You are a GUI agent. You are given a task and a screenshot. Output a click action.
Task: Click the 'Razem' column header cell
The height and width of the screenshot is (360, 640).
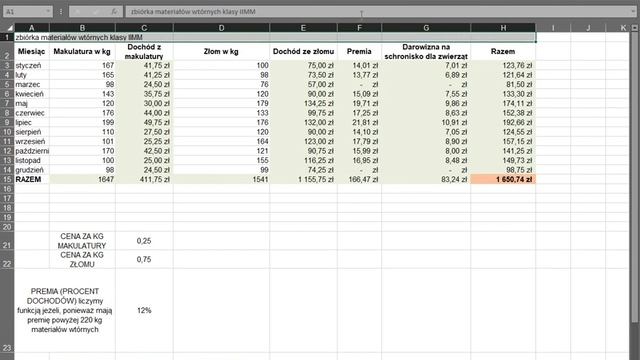[503, 51]
